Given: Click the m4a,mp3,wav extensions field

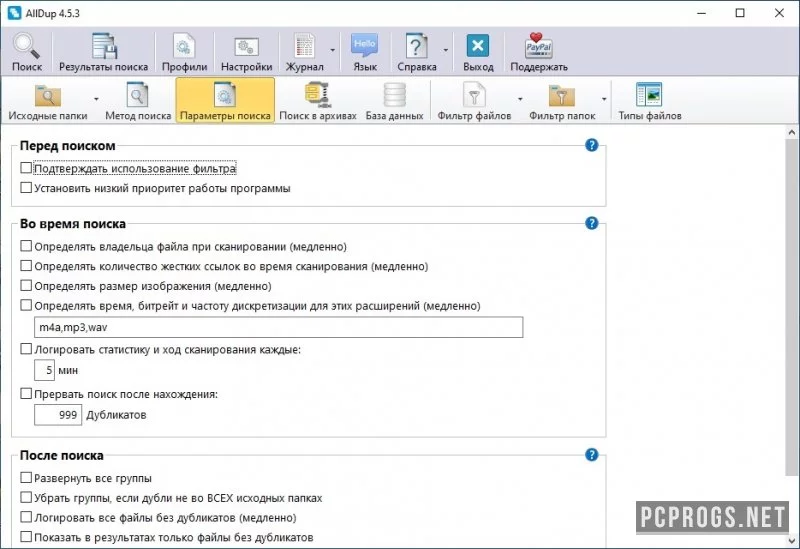Looking at the screenshot, I should 279,327.
